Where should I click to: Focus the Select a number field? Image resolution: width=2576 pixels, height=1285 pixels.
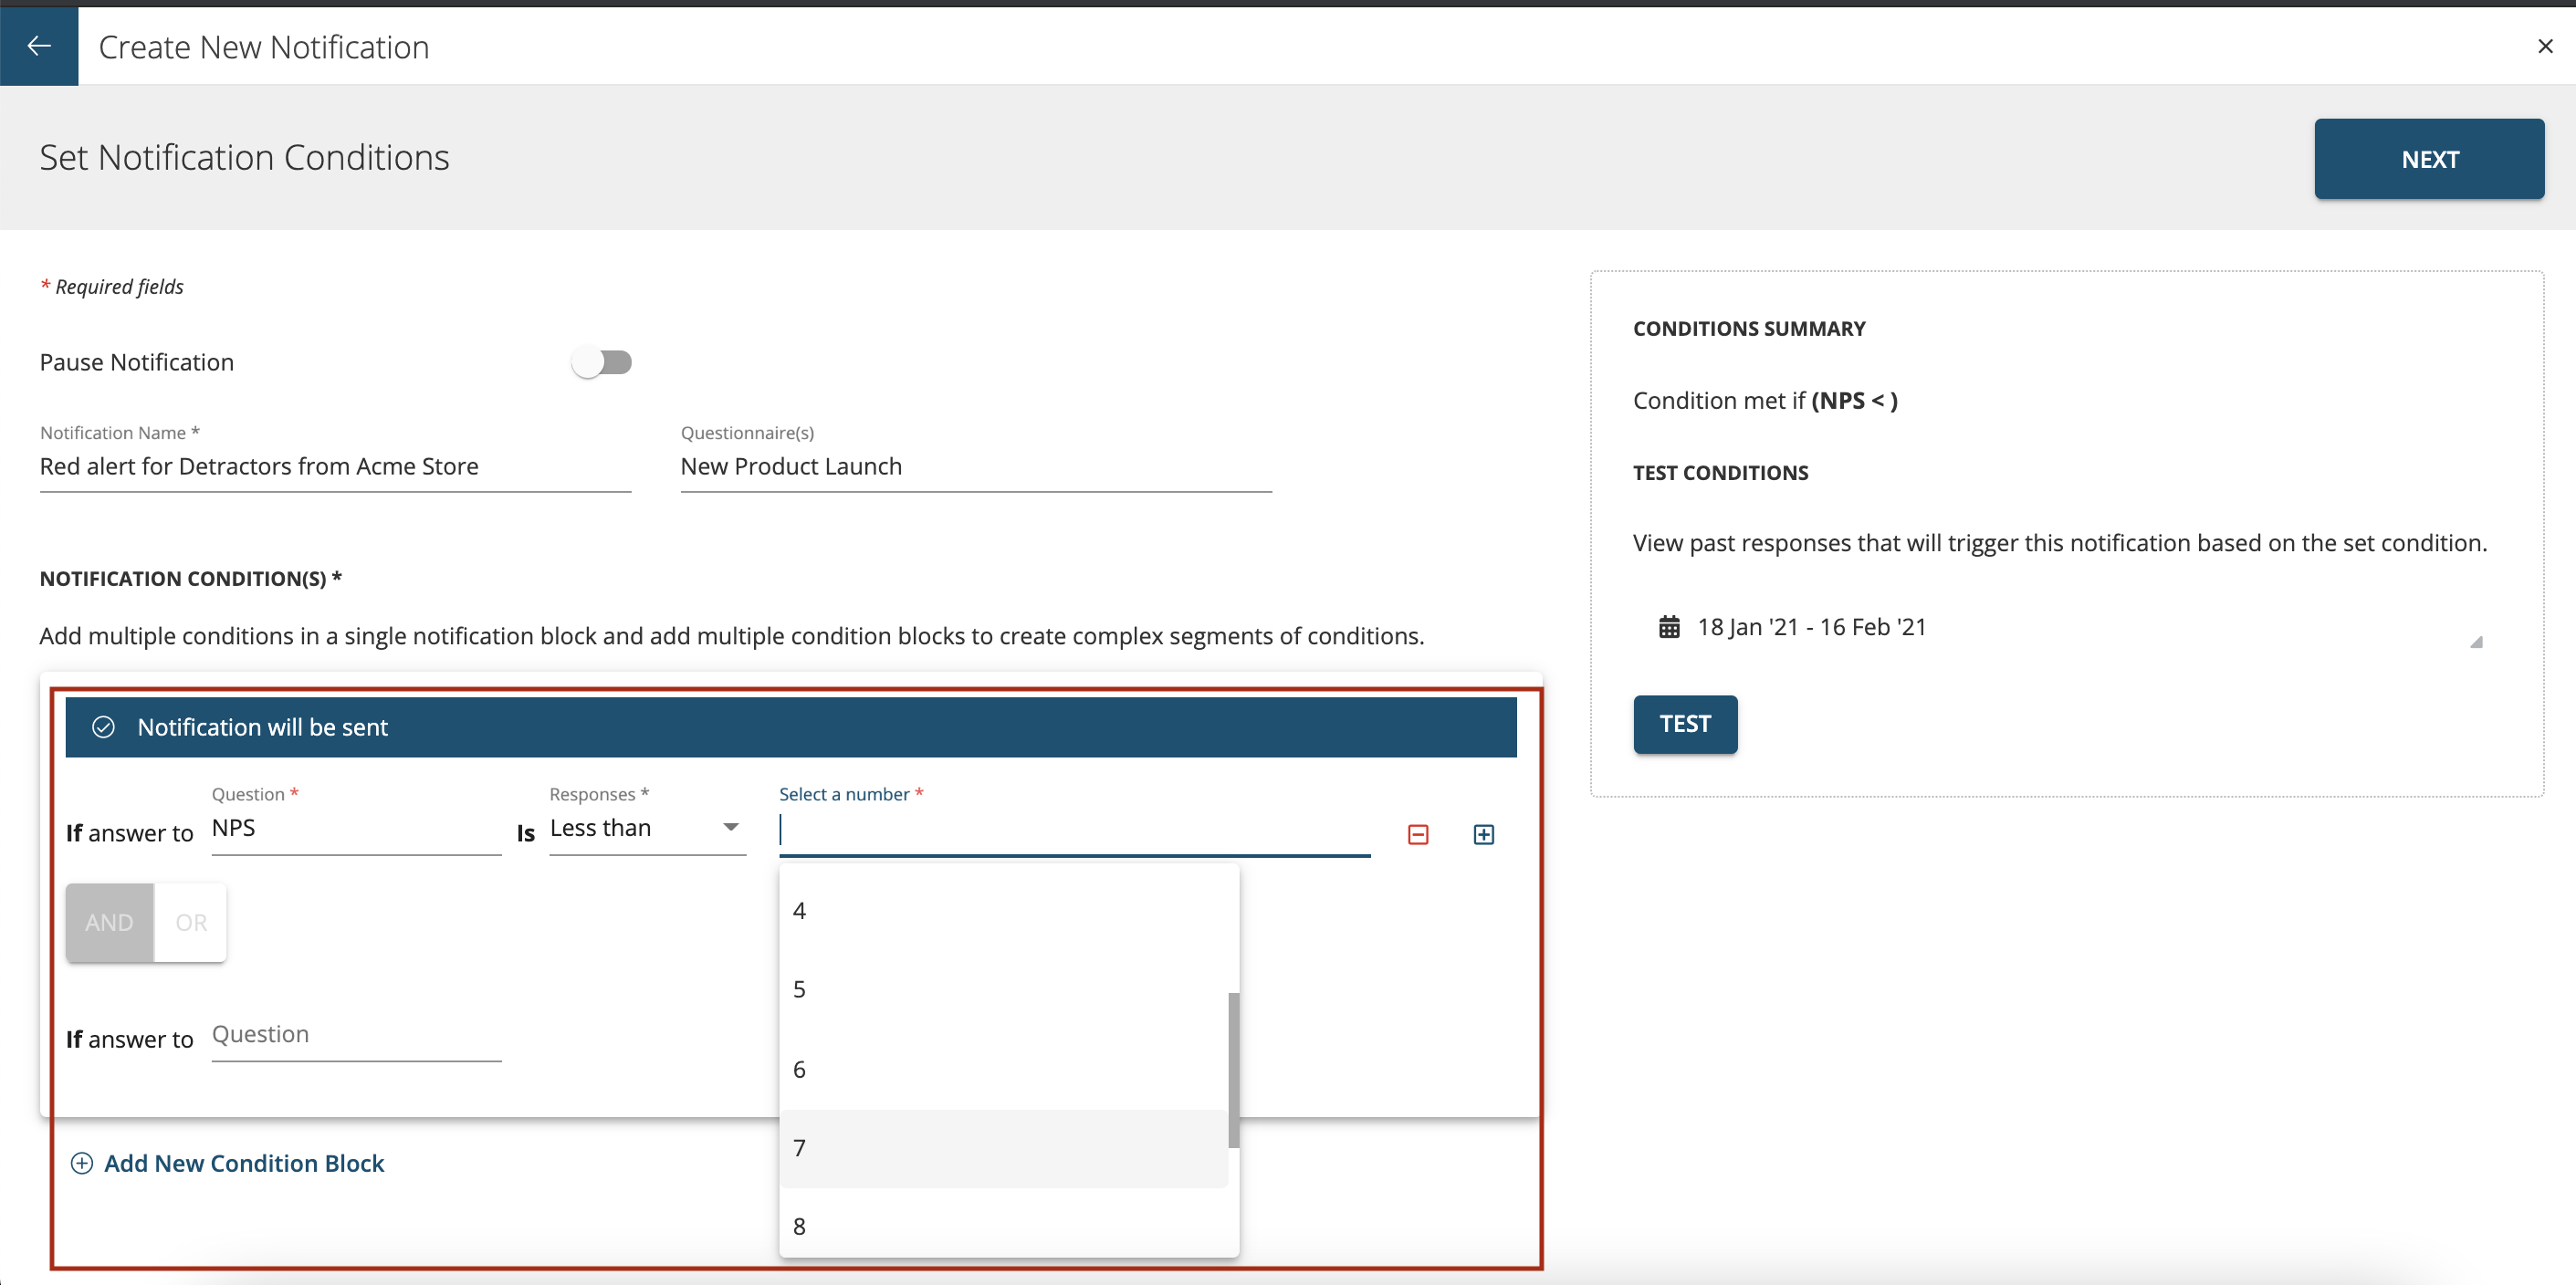[x=1074, y=830]
